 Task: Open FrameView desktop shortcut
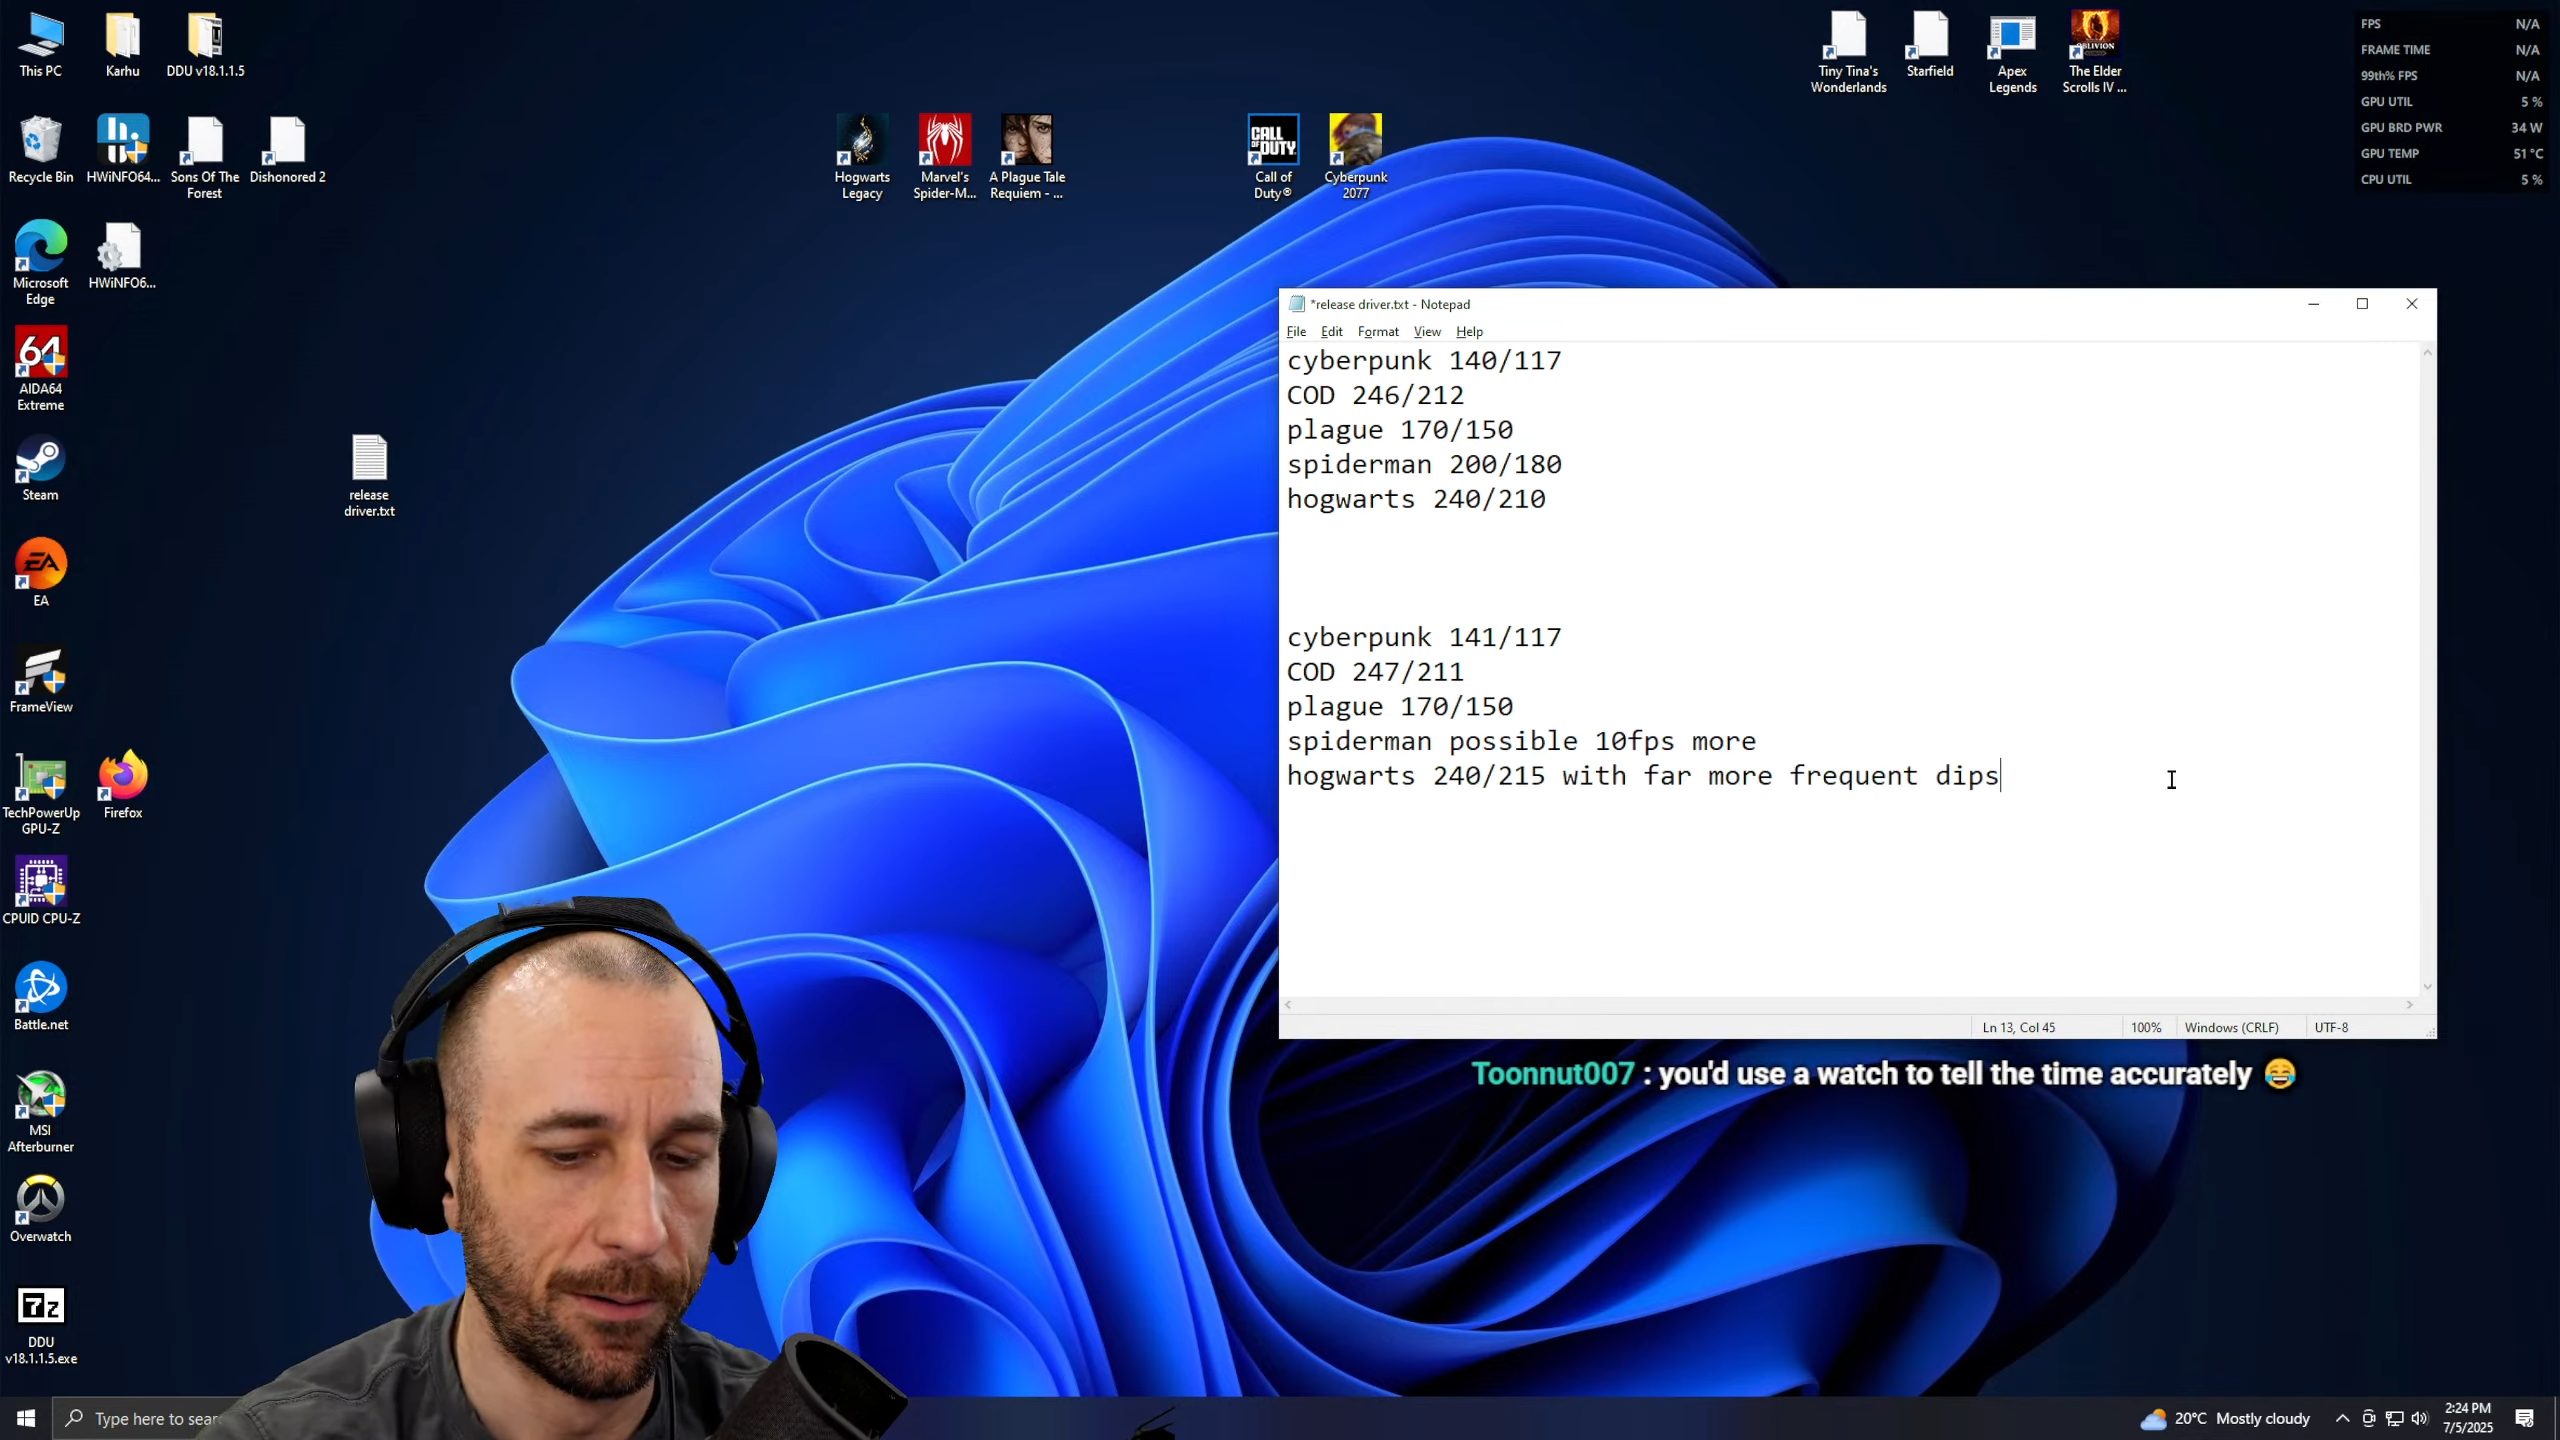pyautogui.click(x=40, y=681)
